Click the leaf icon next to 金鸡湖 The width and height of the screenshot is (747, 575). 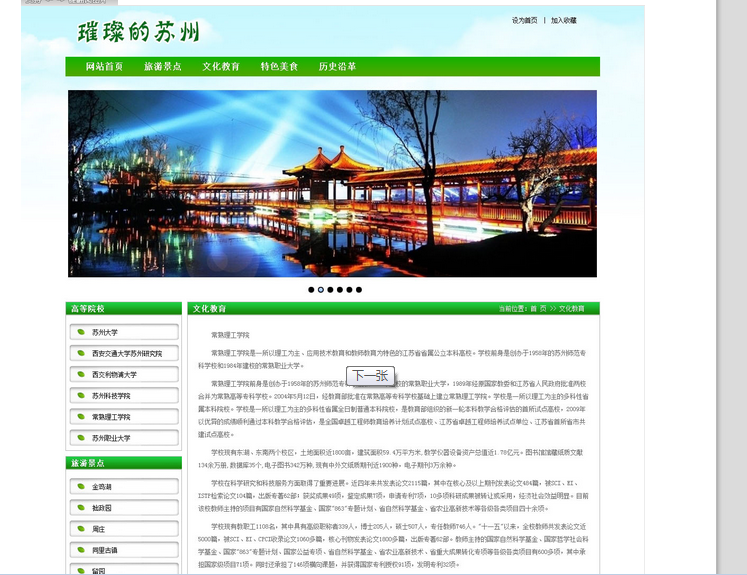(79, 486)
